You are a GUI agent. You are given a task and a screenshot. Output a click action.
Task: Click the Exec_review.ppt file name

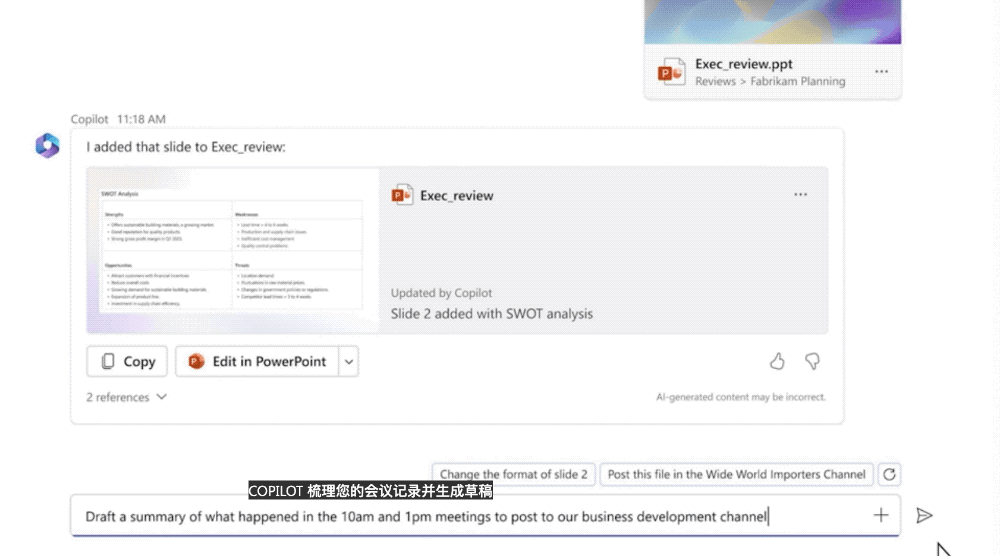click(x=744, y=64)
